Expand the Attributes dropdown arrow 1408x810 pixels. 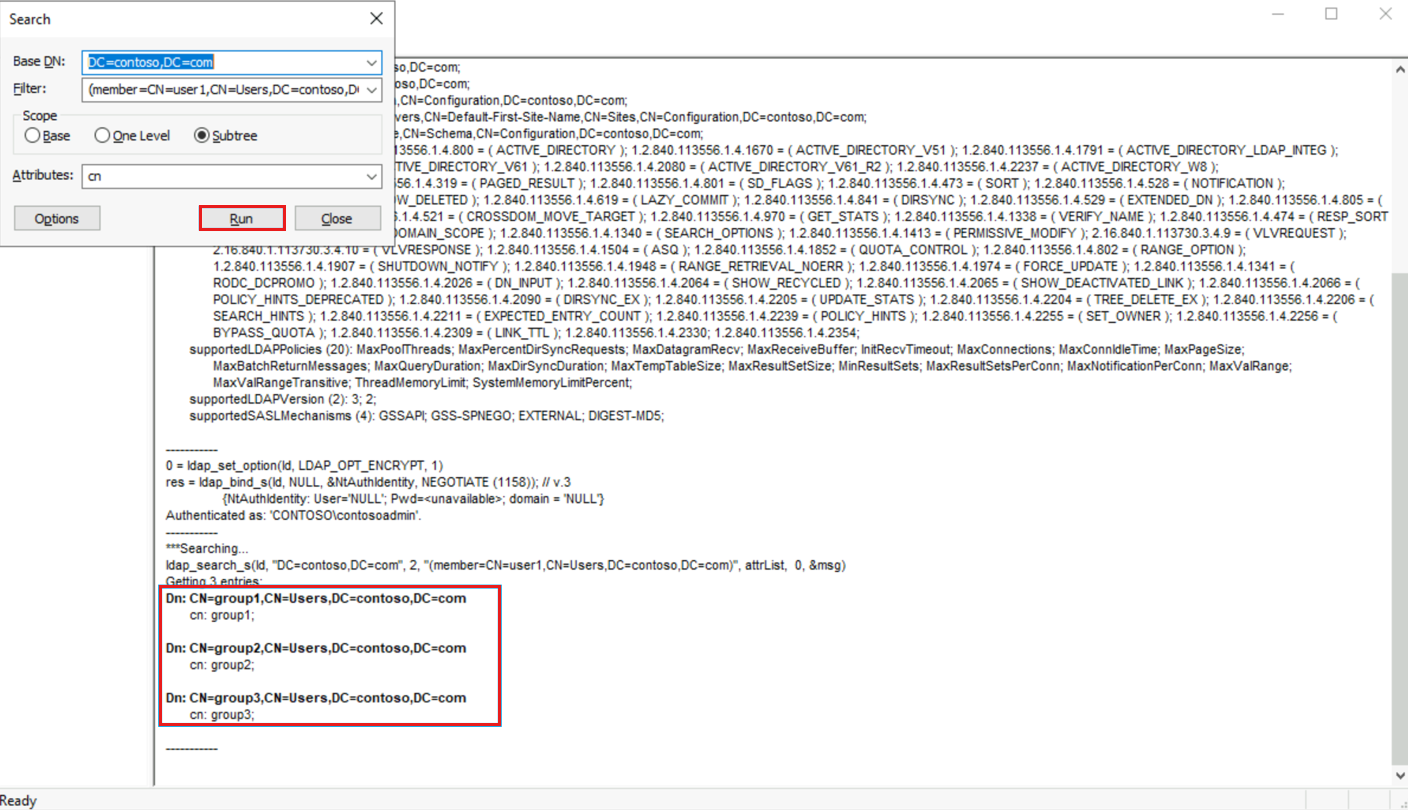coord(371,176)
